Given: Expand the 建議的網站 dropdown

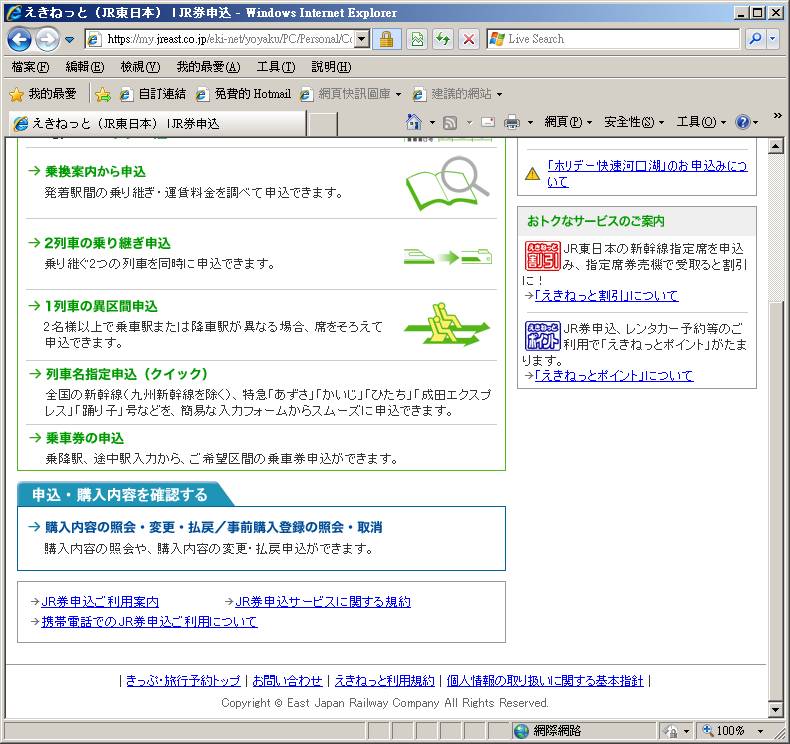Looking at the screenshot, I should click(499, 94).
